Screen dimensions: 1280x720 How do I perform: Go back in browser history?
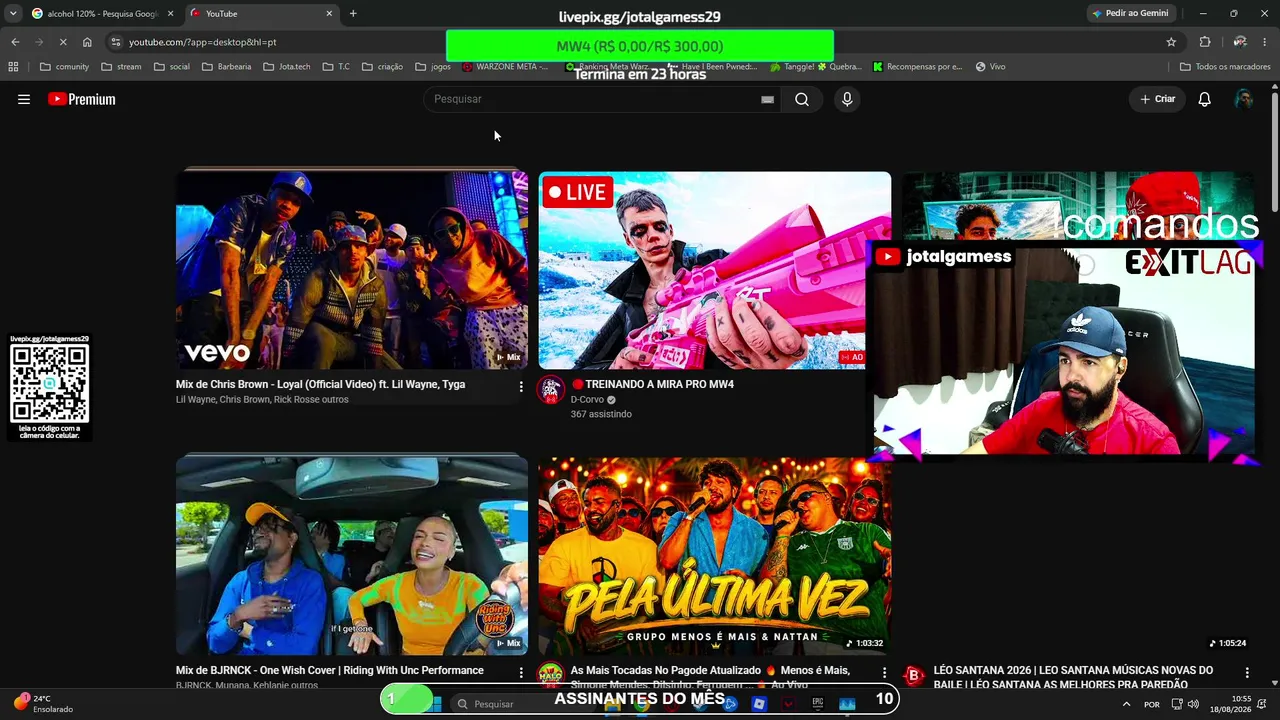tap(15, 42)
